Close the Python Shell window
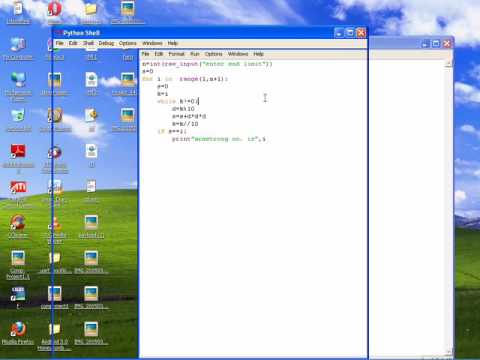 tap(361, 33)
